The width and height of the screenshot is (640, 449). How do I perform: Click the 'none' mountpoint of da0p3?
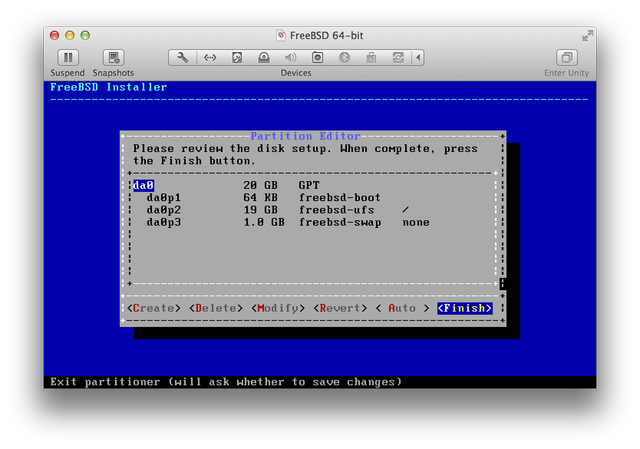point(416,222)
